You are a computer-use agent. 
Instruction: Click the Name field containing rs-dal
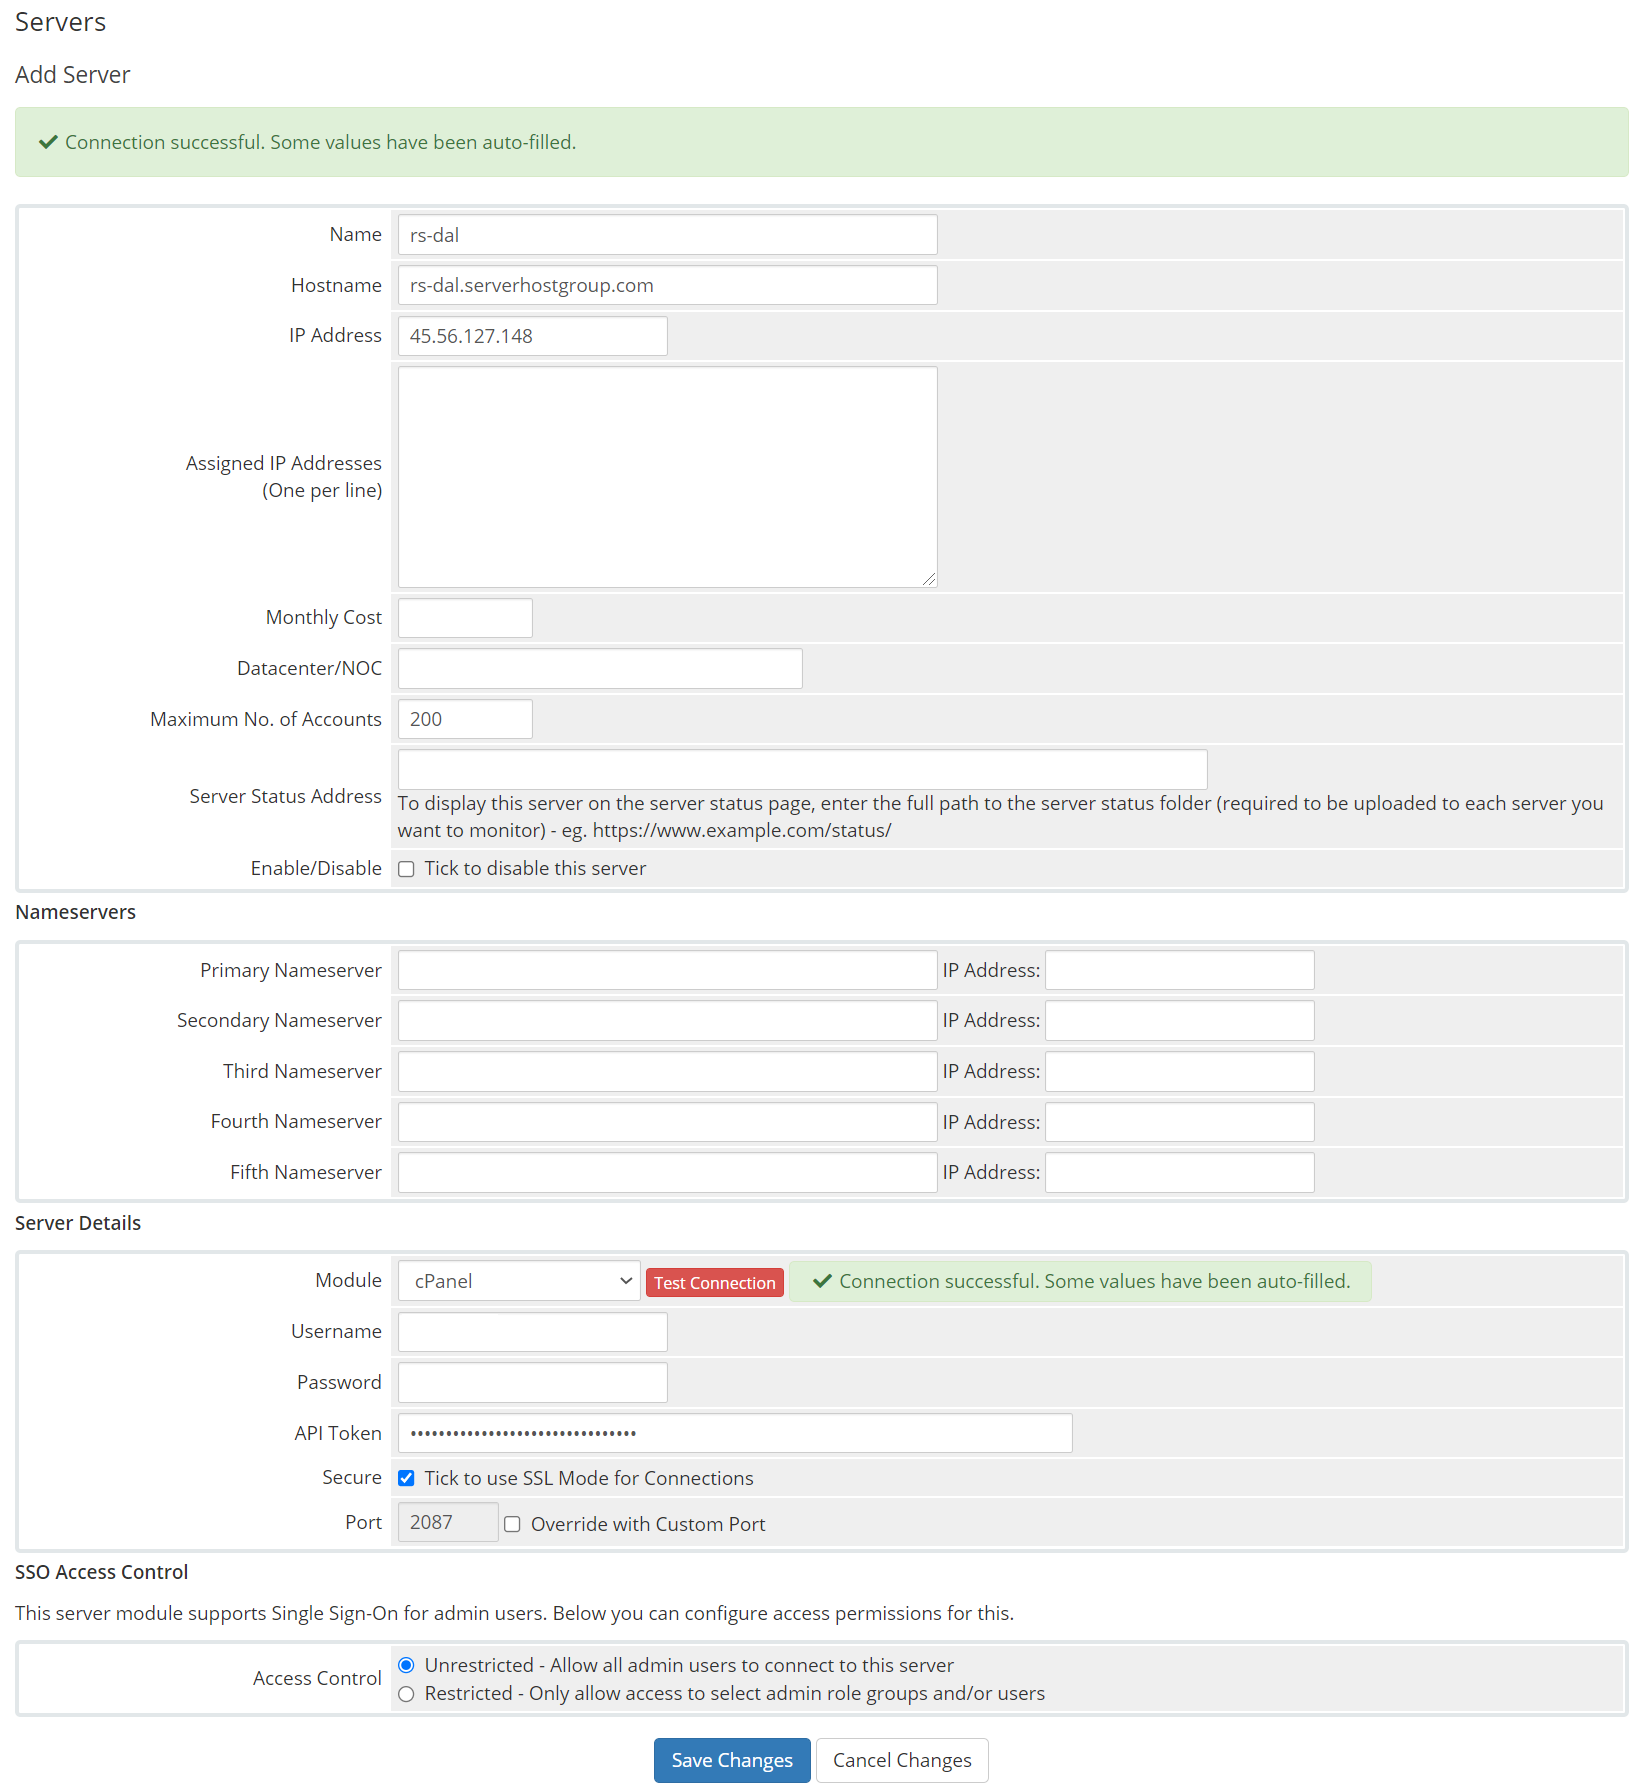coord(666,234)
